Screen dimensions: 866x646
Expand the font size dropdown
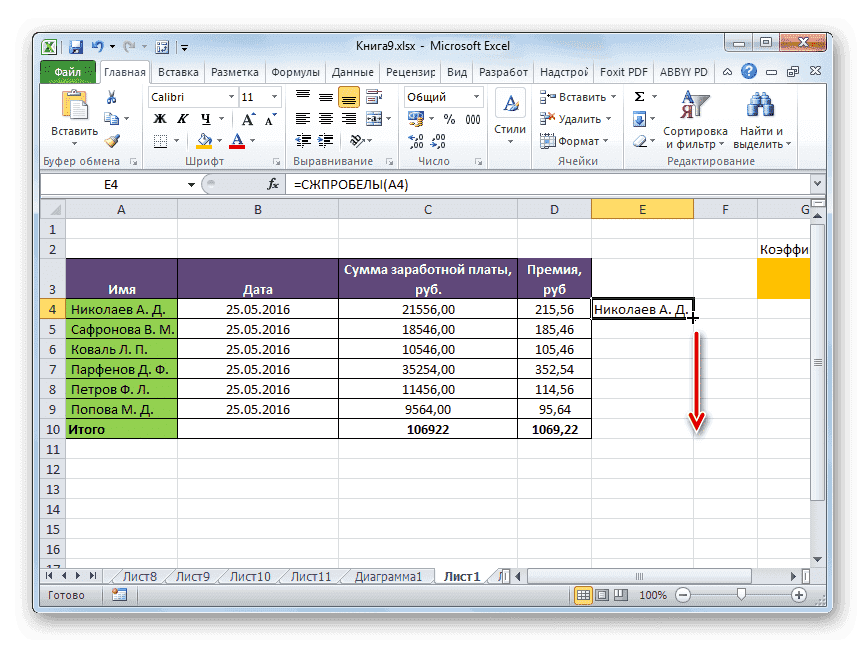[274, 96]
